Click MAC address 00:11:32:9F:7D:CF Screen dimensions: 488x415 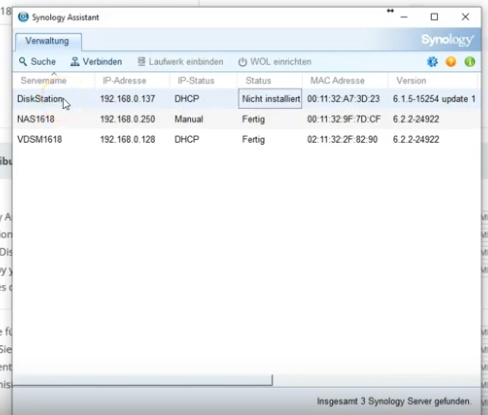click(344, 119)
